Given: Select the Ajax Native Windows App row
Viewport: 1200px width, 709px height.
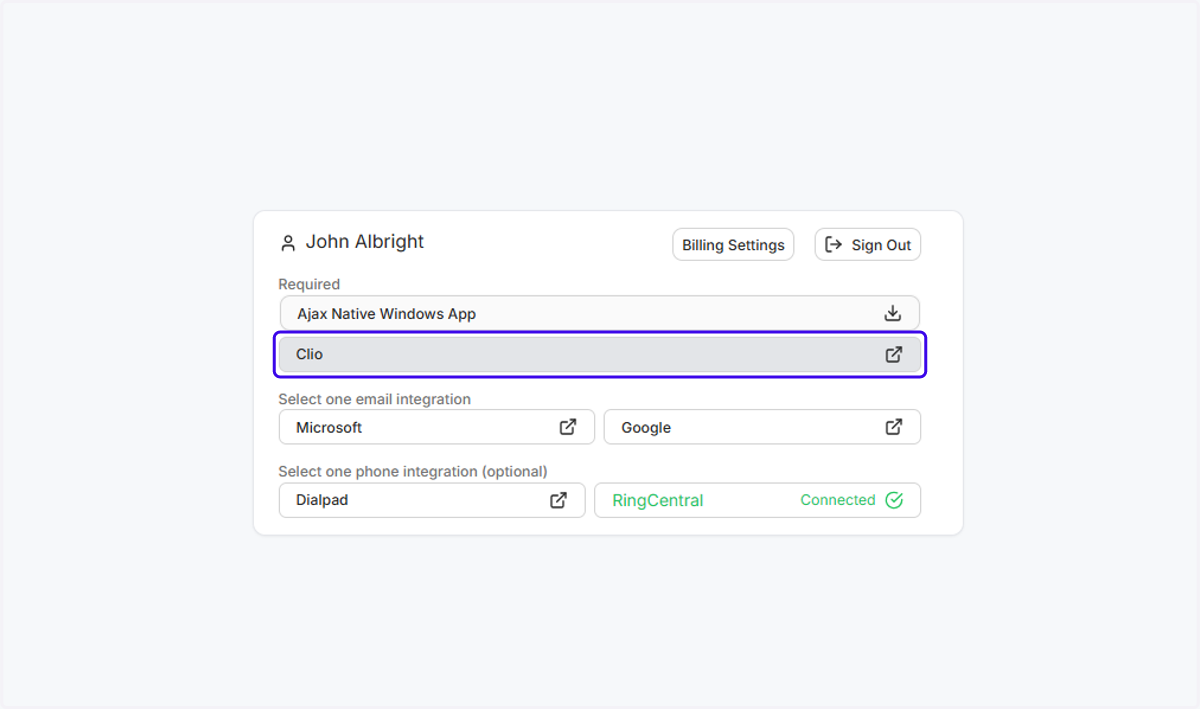Looking at the screenshot, I should click(600, 313).
